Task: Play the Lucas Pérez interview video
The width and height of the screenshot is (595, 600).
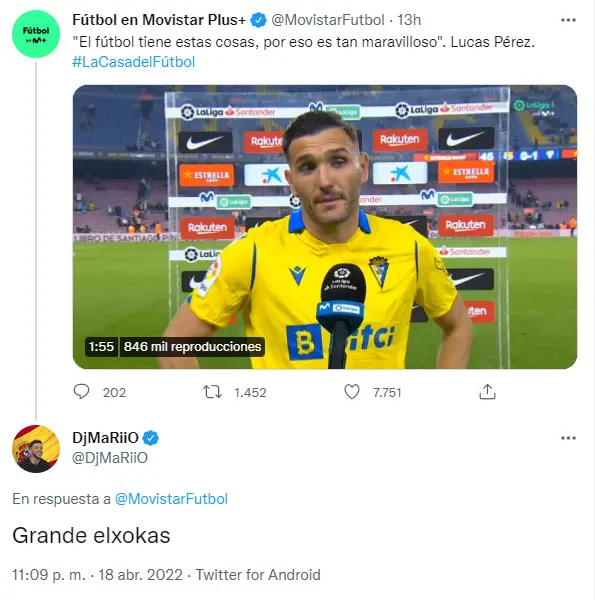Action: 325,227
